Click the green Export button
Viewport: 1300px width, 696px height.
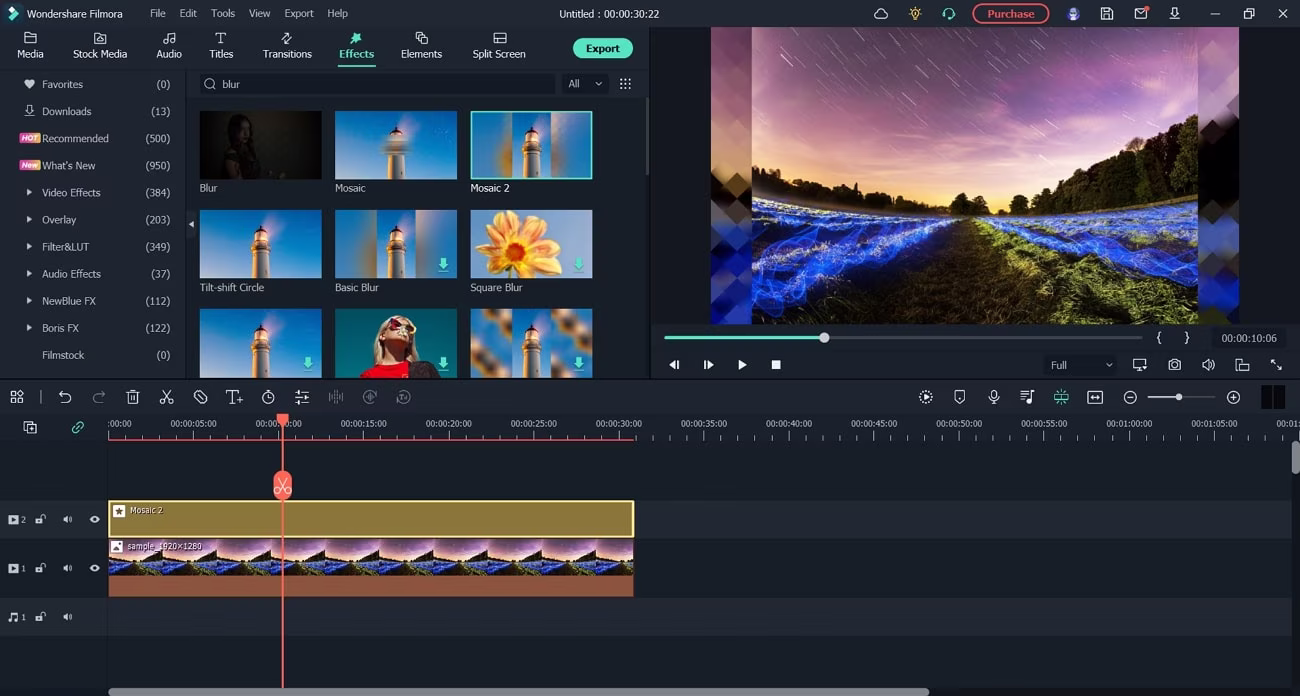602,48
